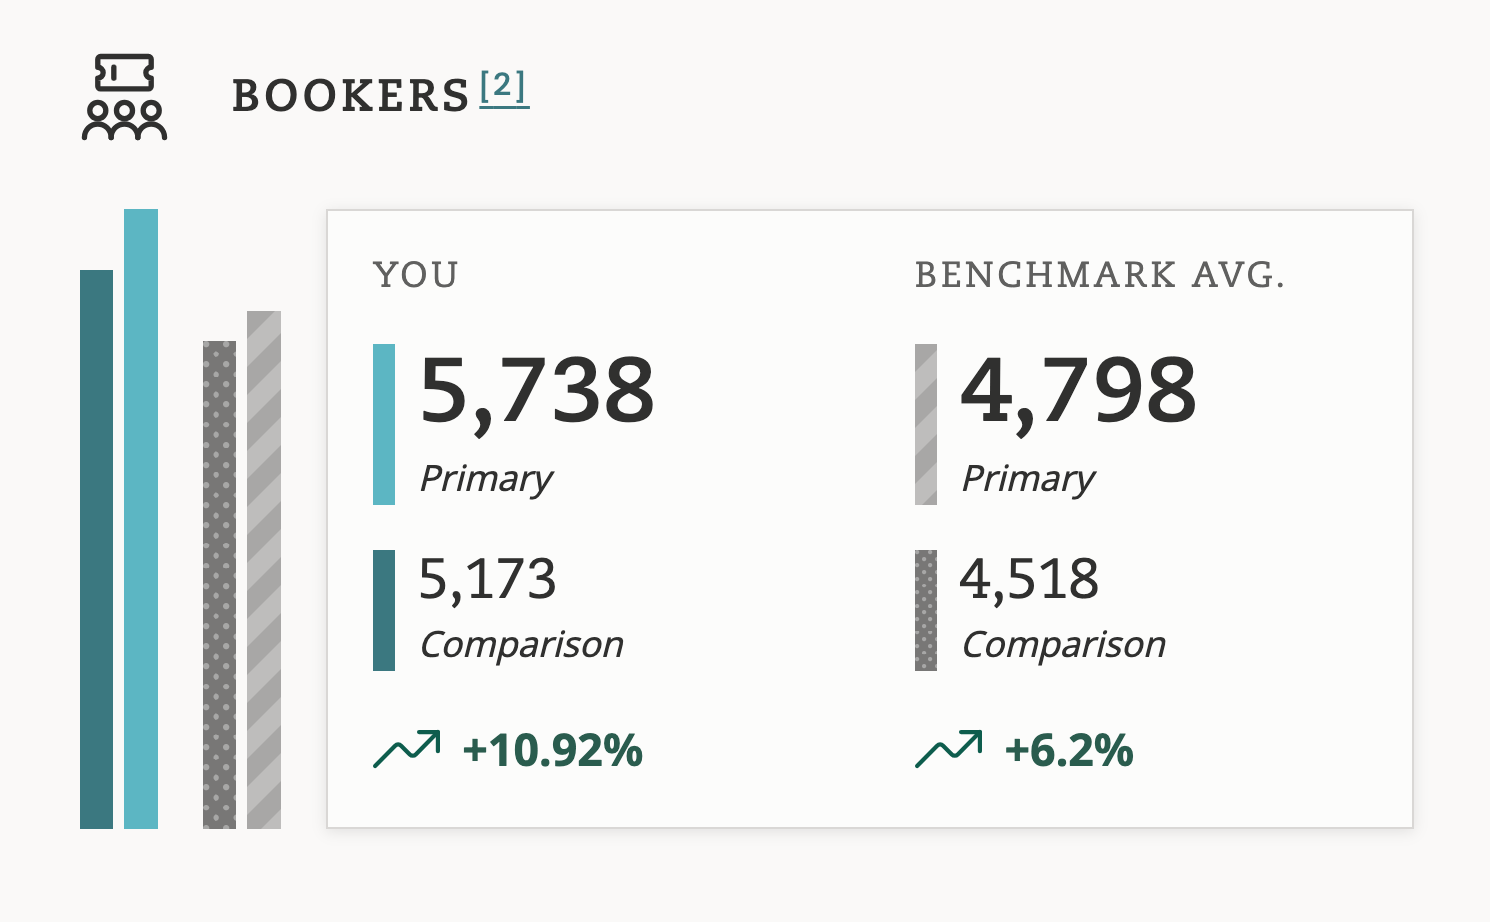Click the dark teal swatch beside 5,173
1490x922 pixels.
click(x=384, y=610)
